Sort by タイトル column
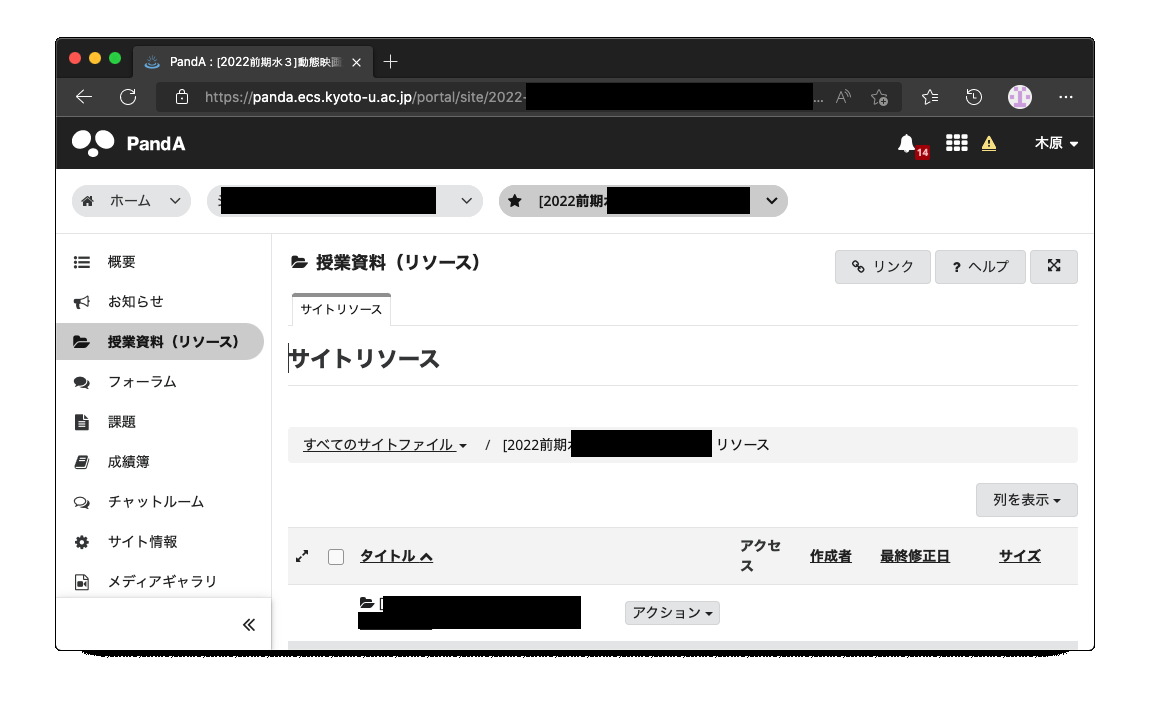The height and width of the screenshot is (724, 1150). pos(396,556)
